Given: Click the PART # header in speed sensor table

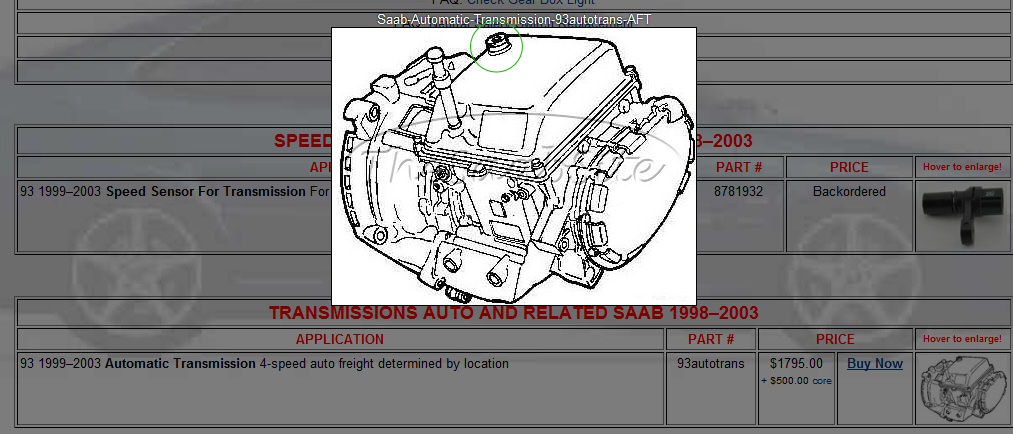Looking at the screenshot, I should [739, 167].
